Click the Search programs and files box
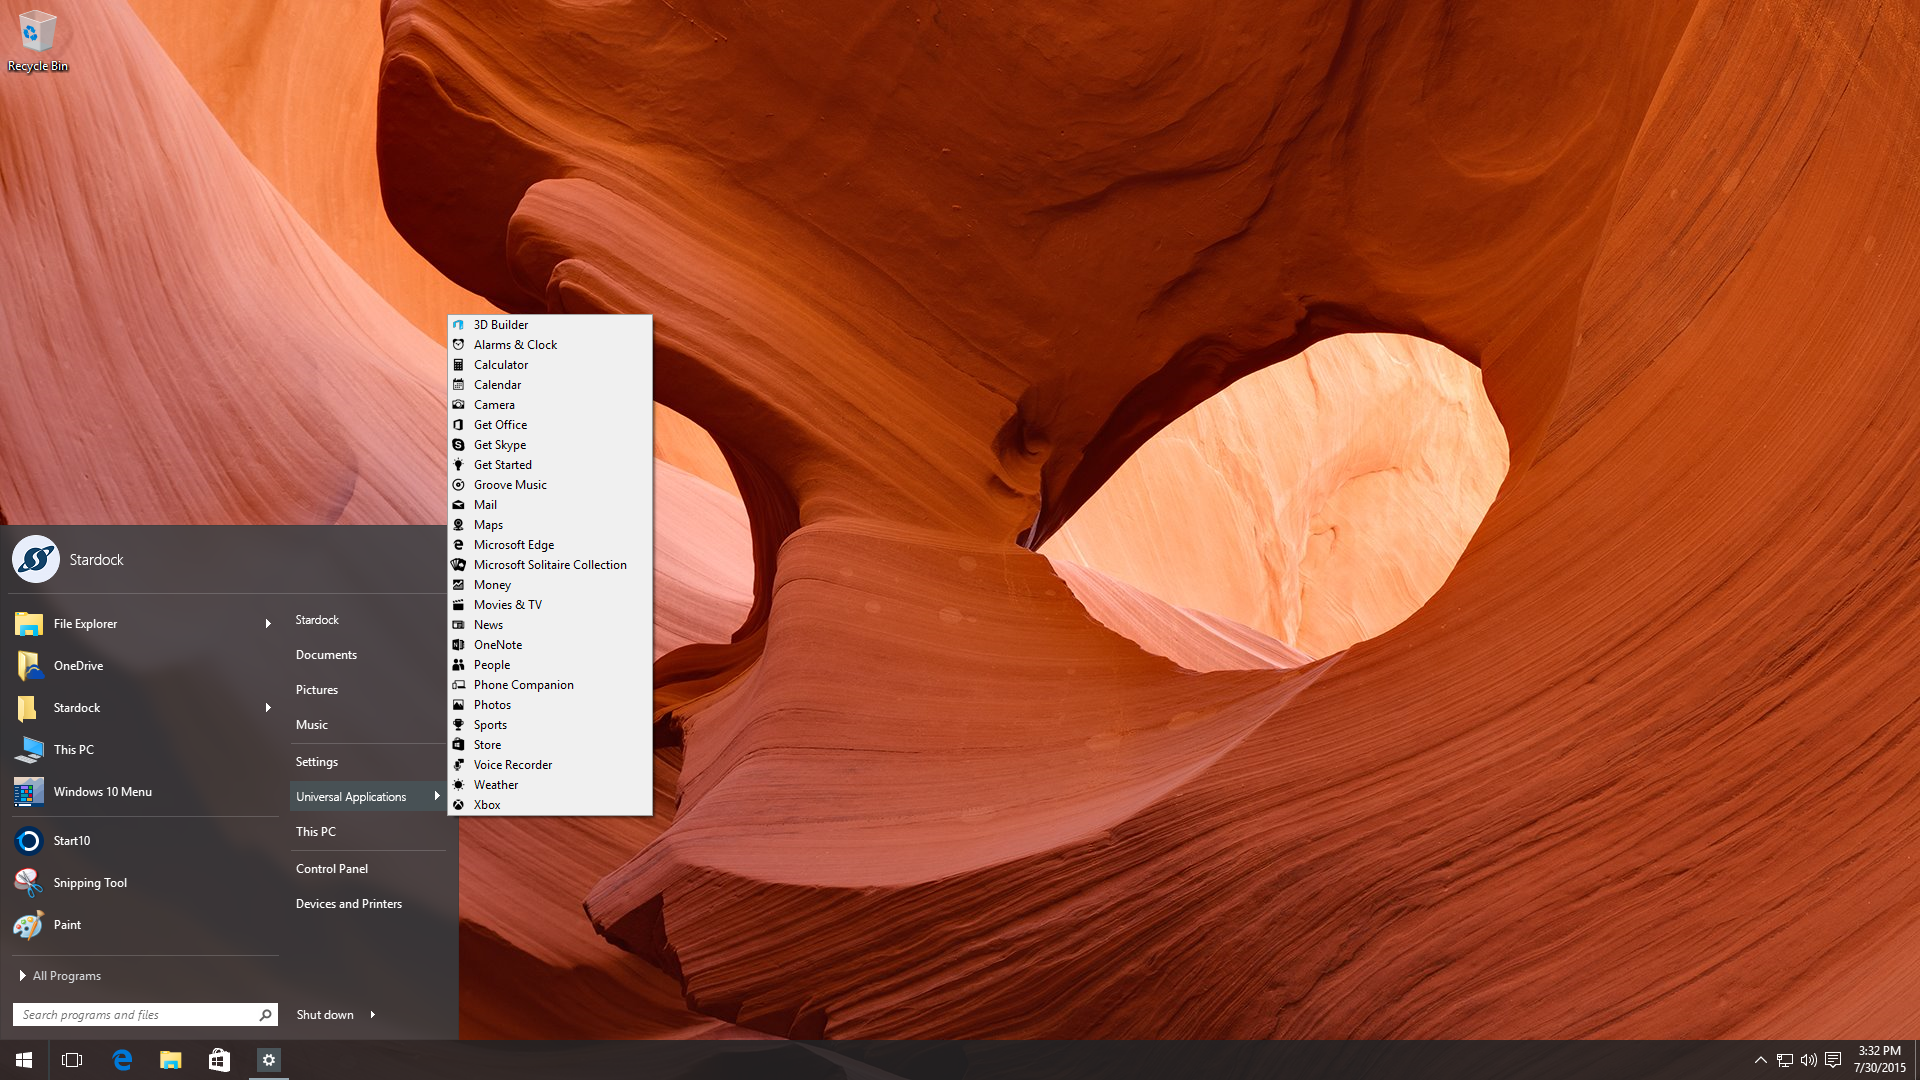 tap(135, 1015)
